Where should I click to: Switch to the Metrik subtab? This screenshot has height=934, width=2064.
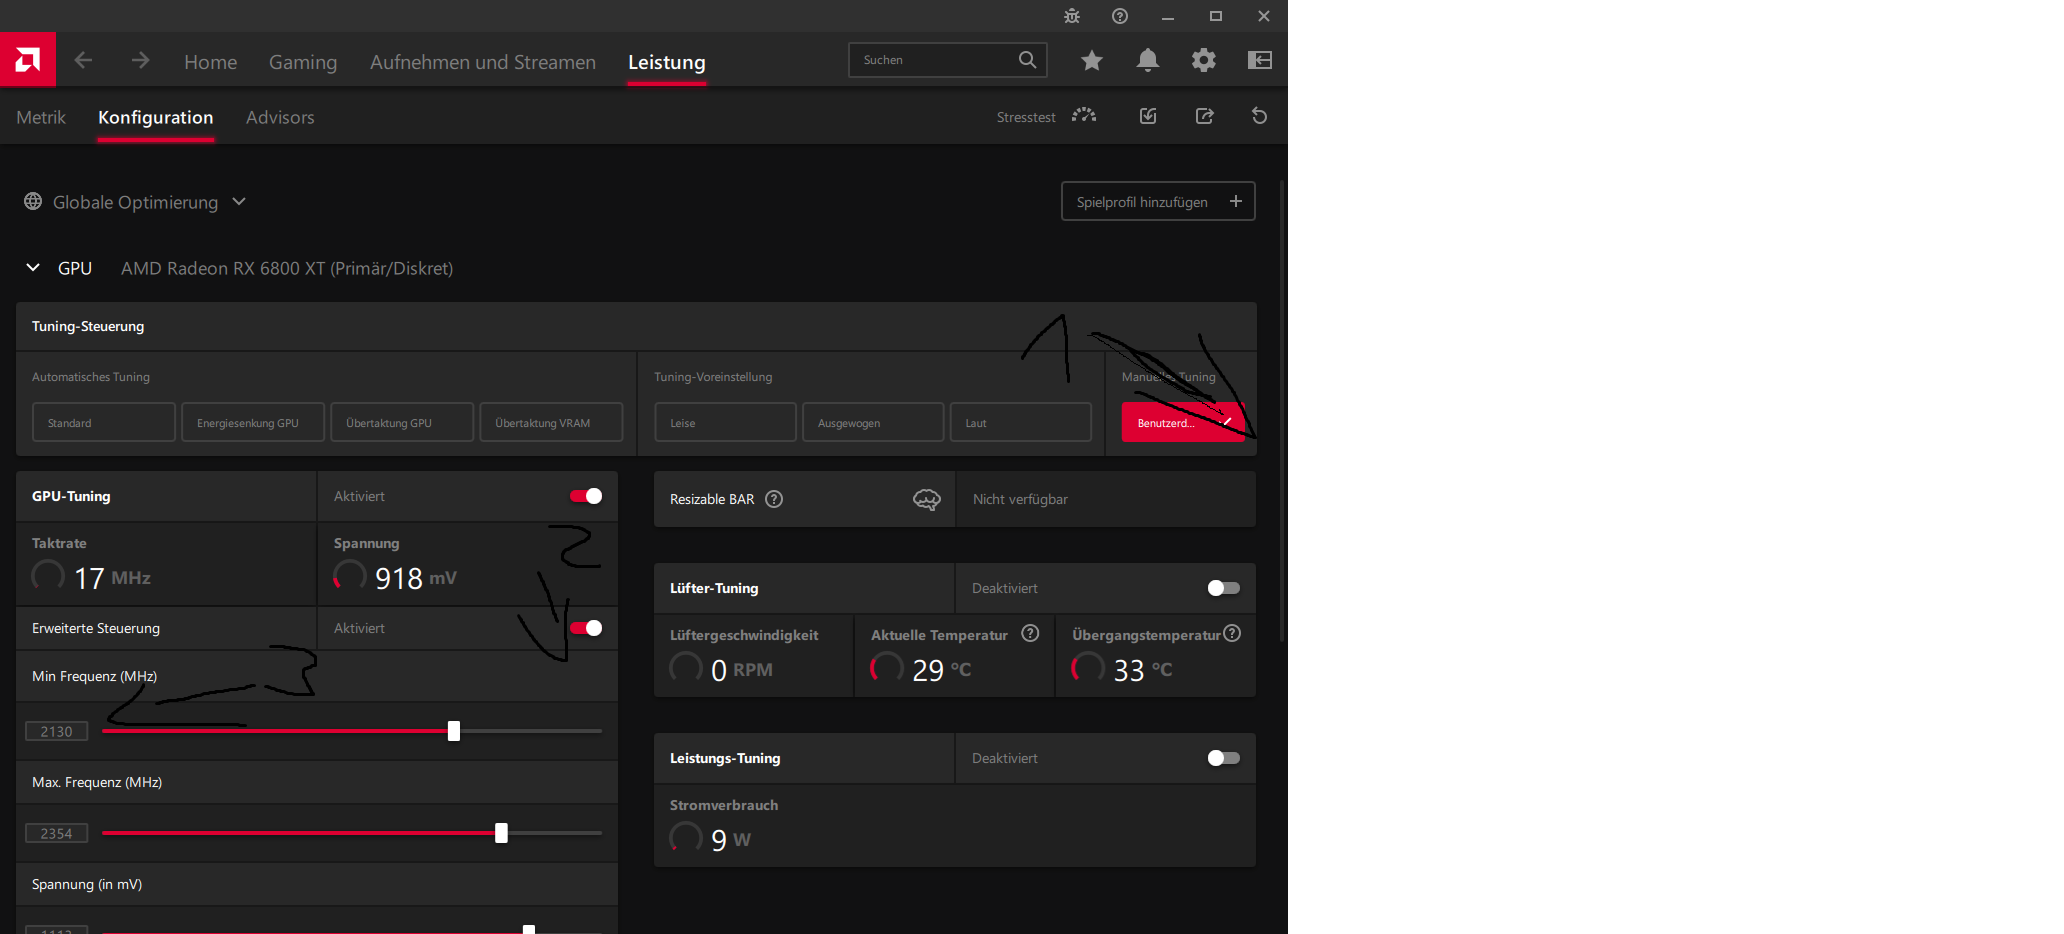point(41,117)
